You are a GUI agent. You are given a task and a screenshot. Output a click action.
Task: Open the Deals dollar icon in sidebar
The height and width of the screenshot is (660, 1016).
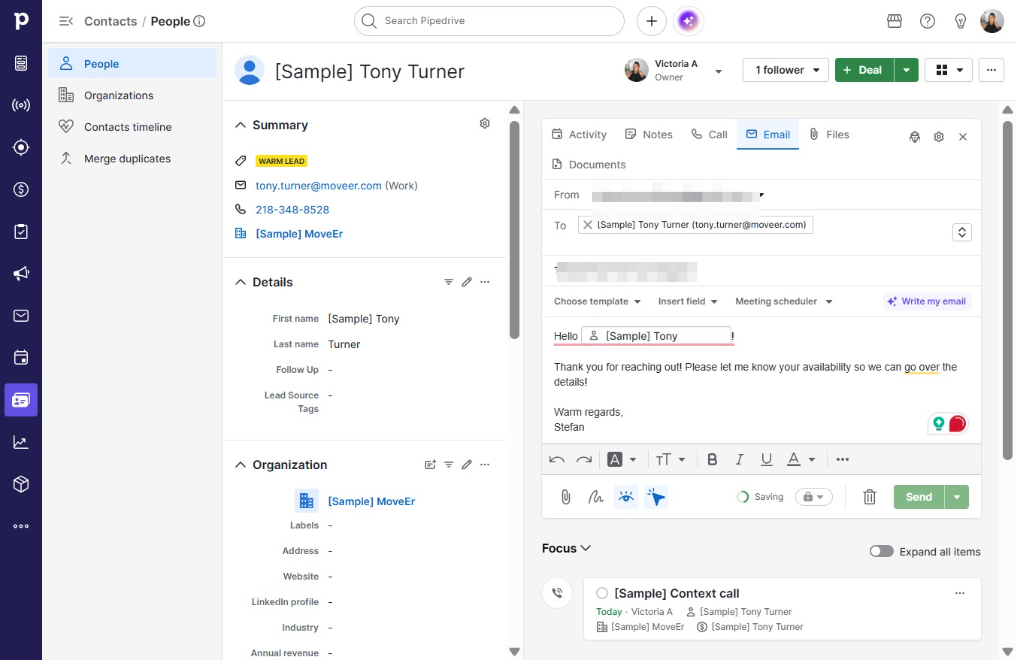click(x=21, y=189)
